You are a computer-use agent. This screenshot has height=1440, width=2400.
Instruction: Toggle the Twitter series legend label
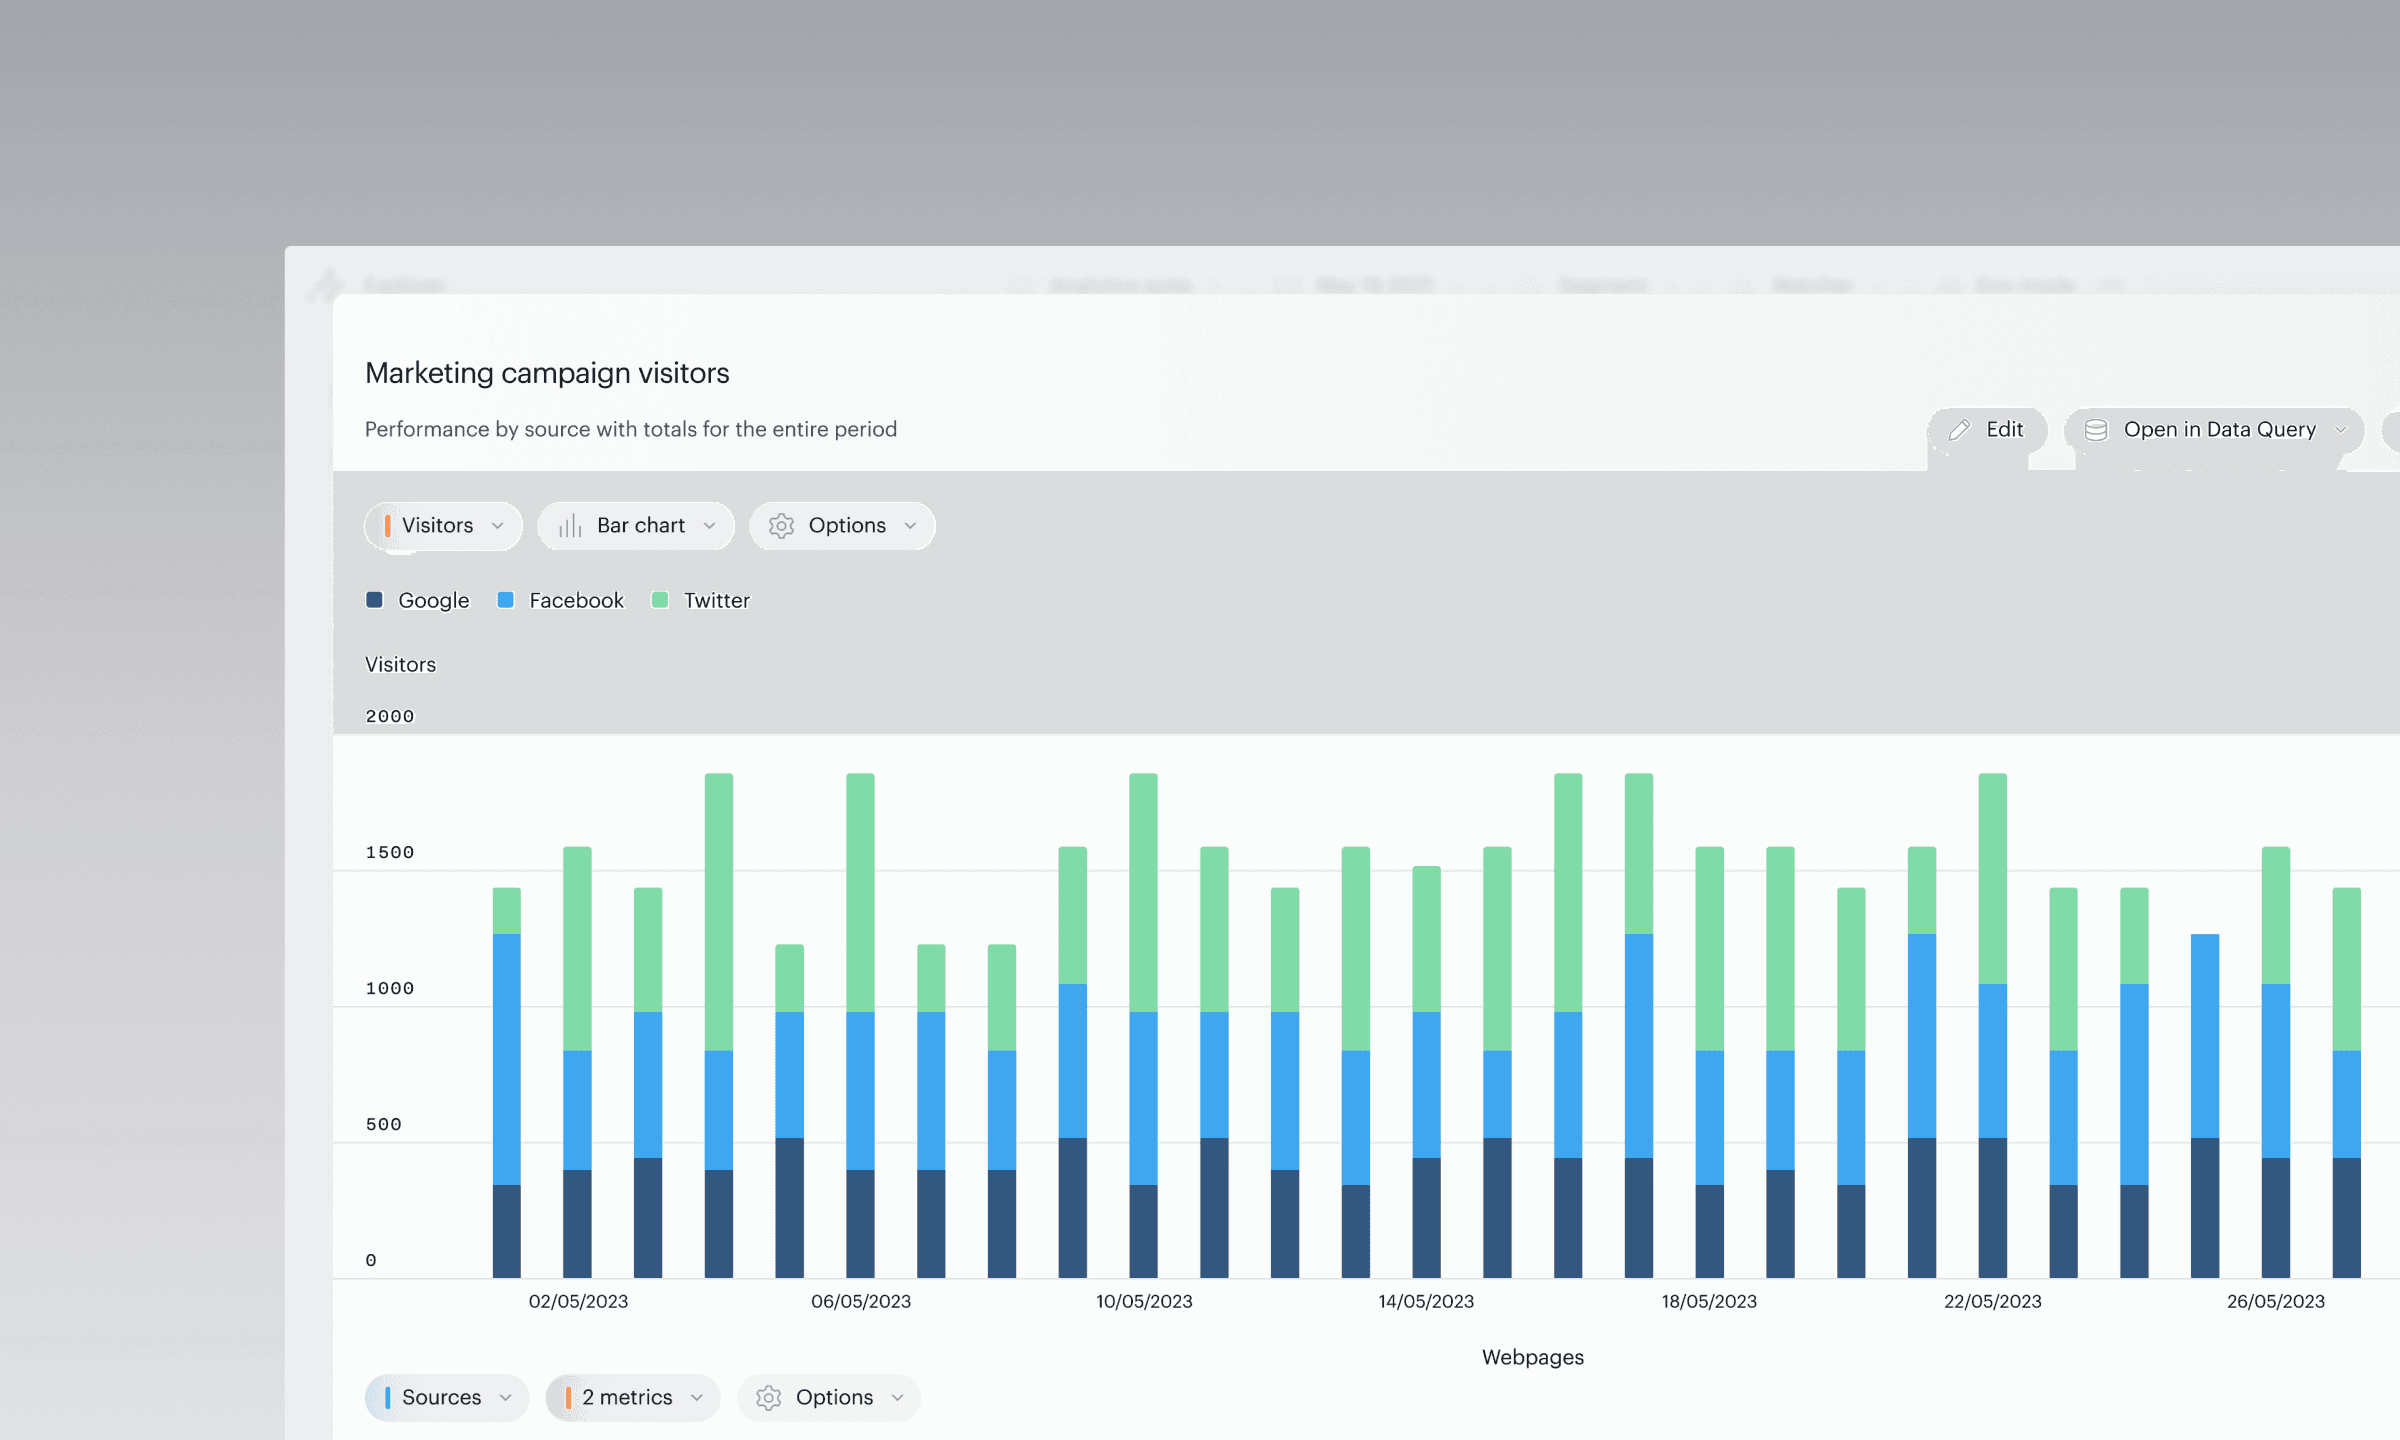tap(716, 600)
